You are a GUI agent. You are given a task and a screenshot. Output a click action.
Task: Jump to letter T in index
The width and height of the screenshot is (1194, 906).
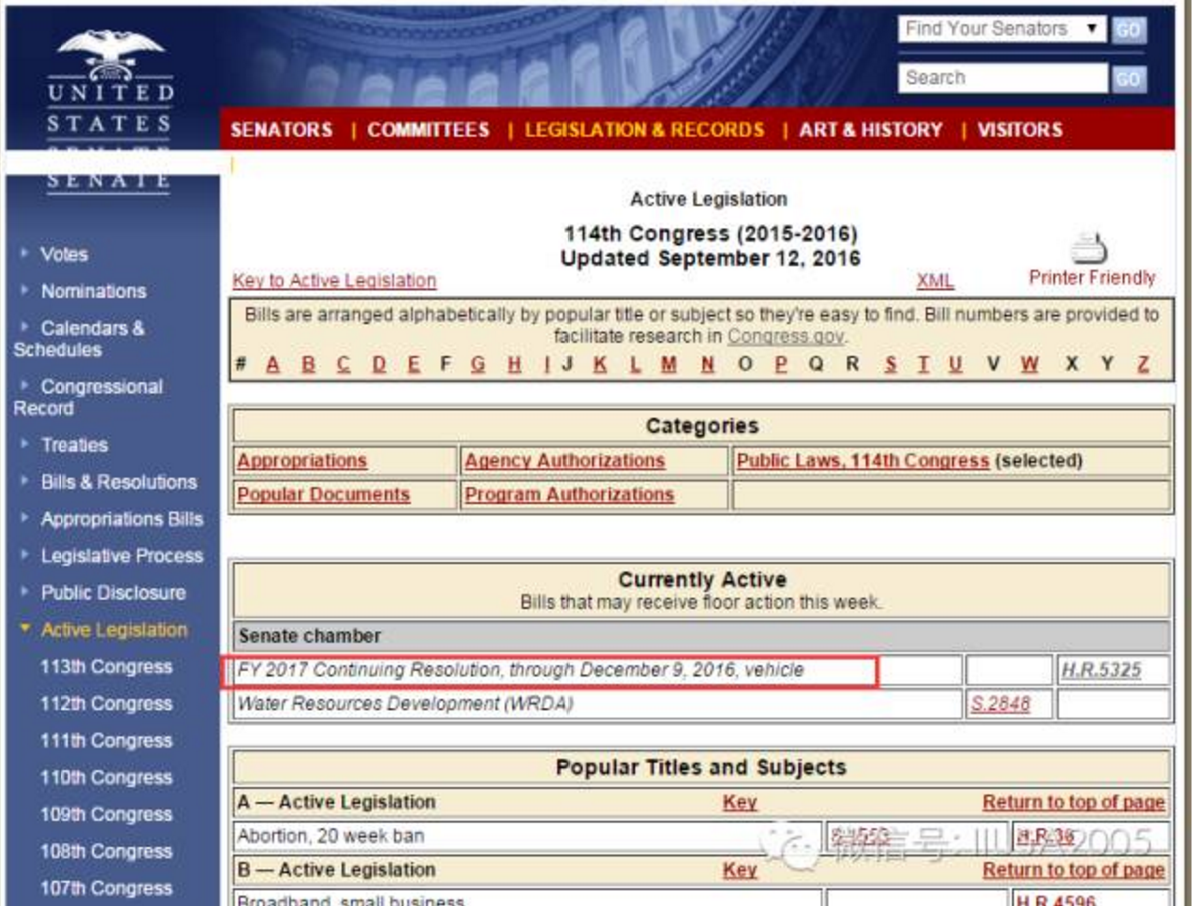(923, 365)
